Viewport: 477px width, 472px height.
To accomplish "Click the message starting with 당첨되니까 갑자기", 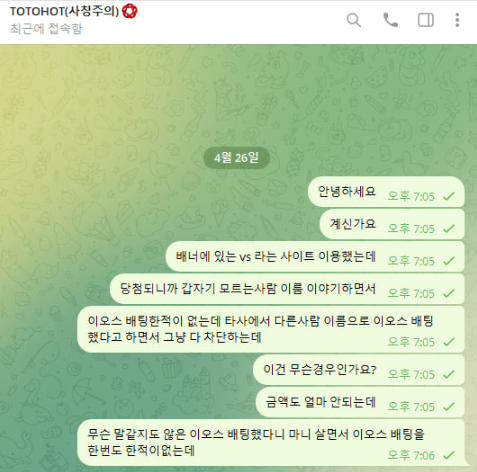I will pyautogui.click(x=287, y=289).
